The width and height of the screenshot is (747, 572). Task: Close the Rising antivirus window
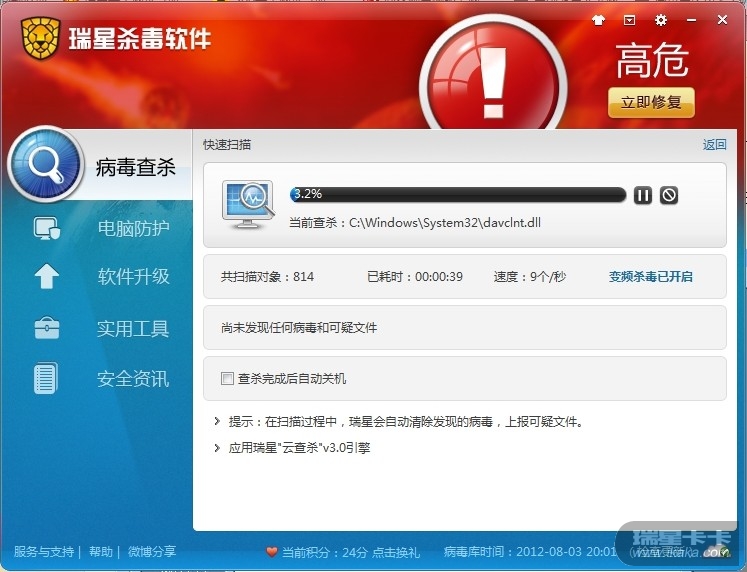click(x=722, y=20)
